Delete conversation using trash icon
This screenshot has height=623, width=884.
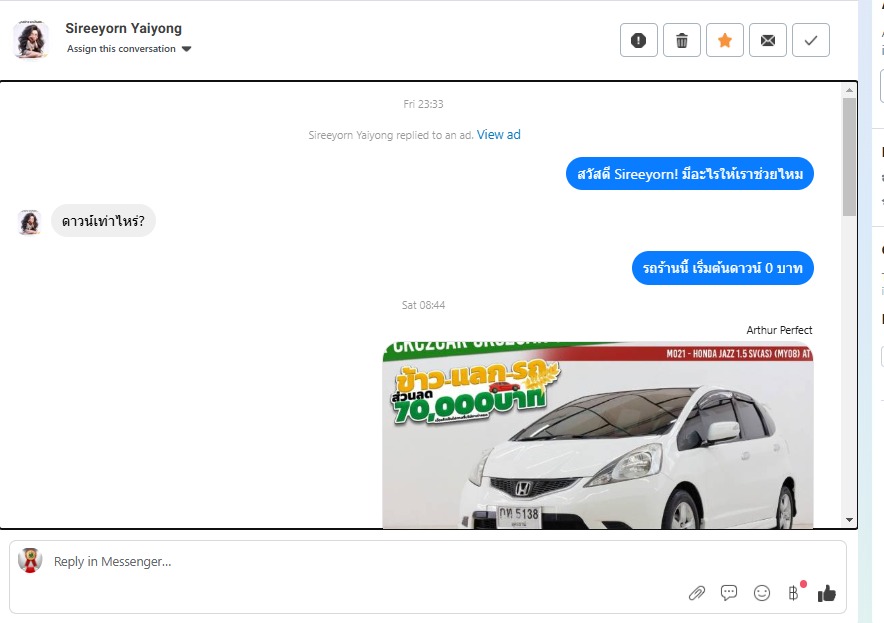[682, 40]
